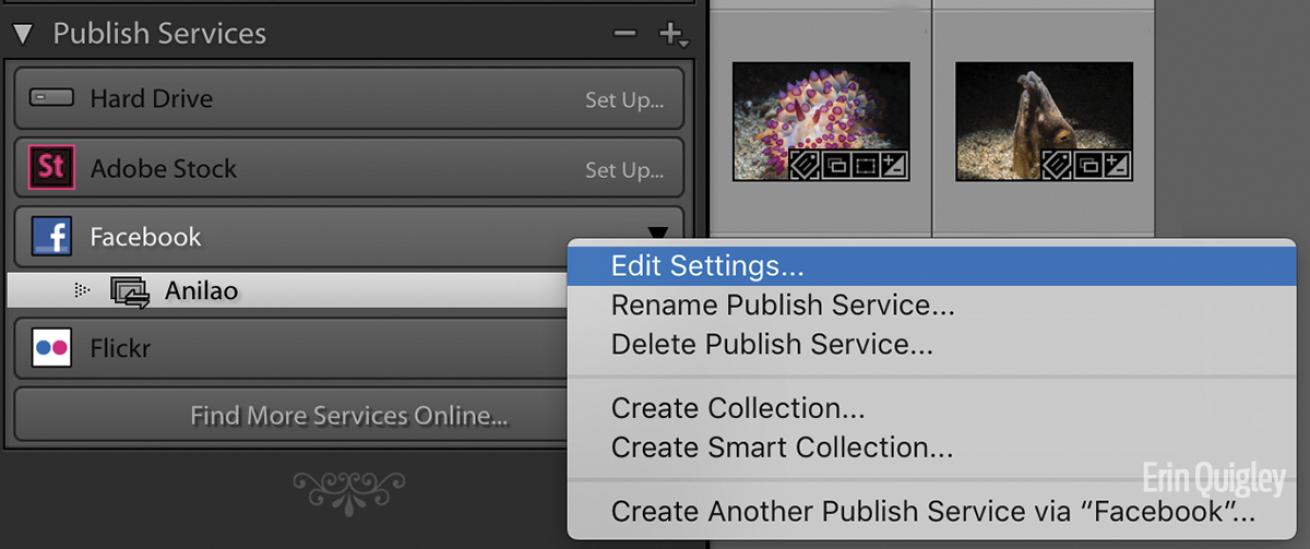Screen dimensions: 1310x549
Task: Click the keyword tag badge on octopus photo
Action: [x=1058, y=165]
